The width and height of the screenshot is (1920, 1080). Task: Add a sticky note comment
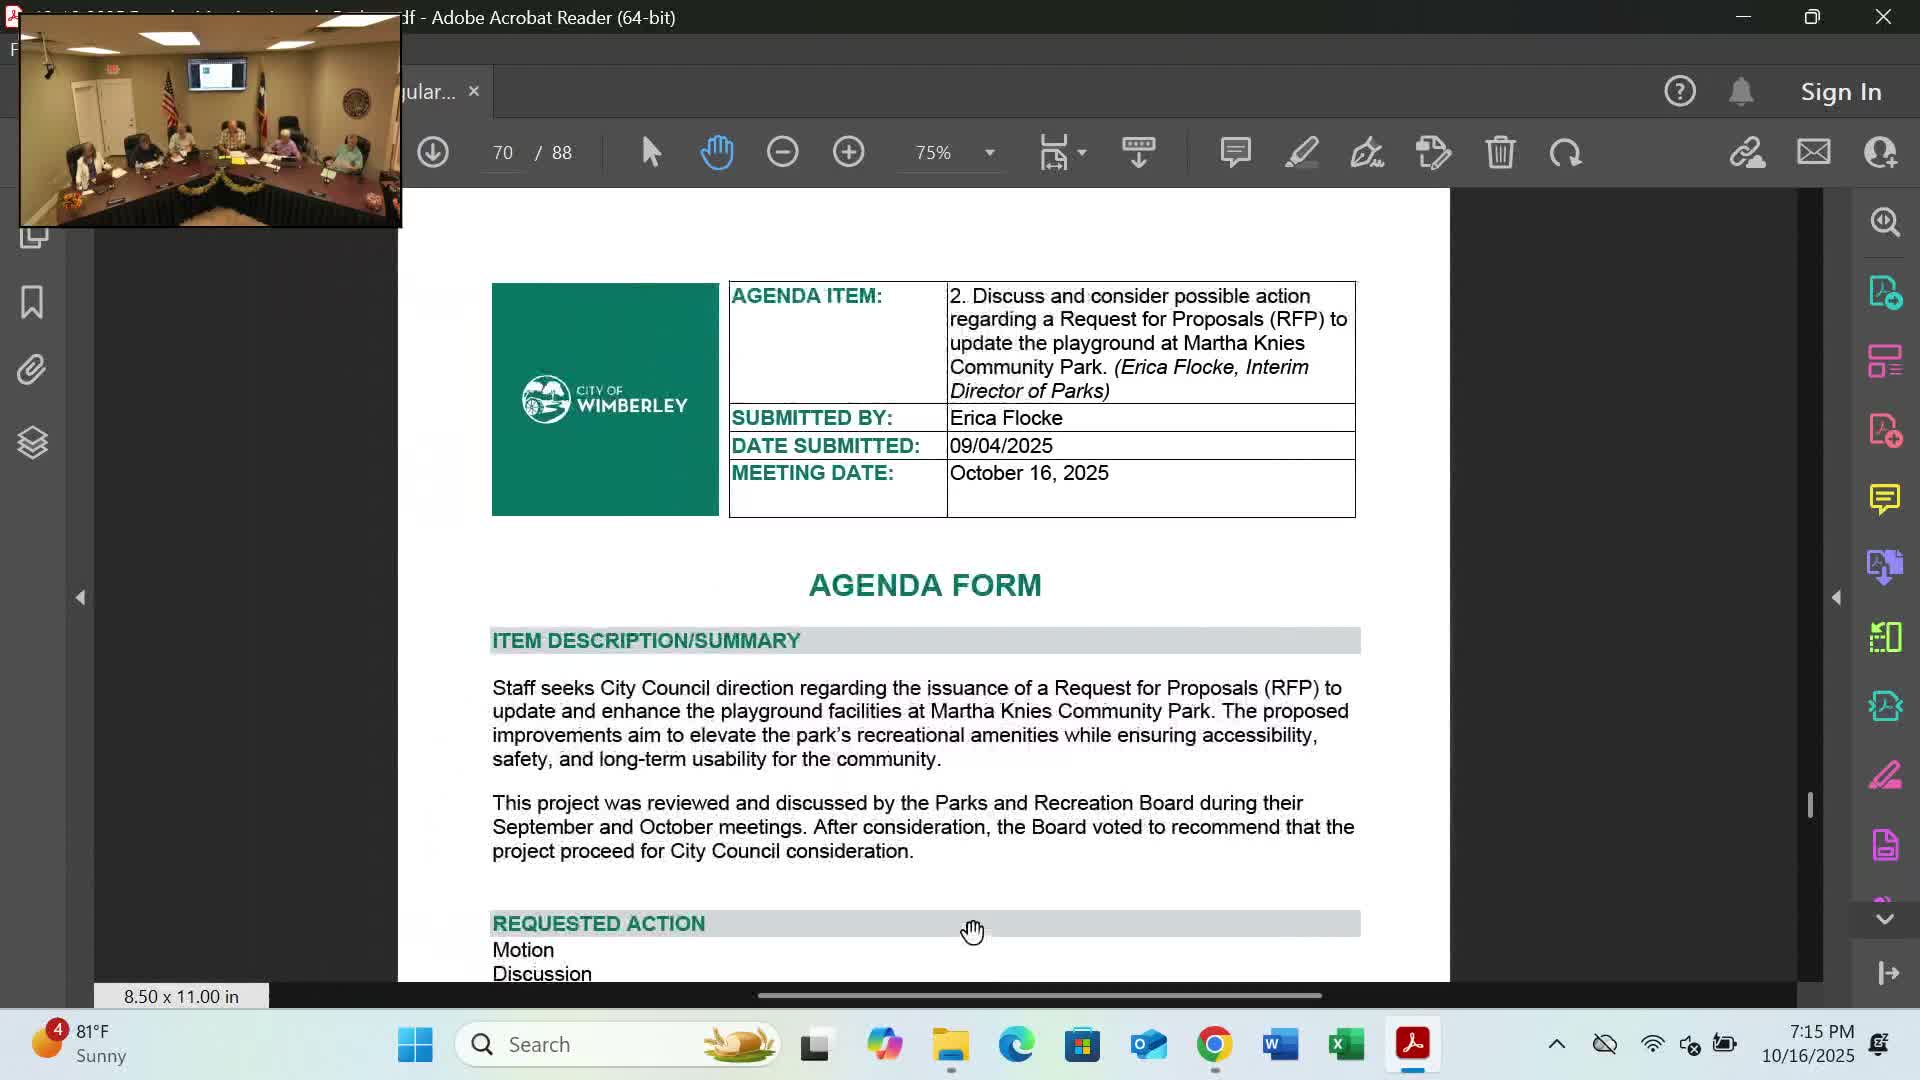1235,152
